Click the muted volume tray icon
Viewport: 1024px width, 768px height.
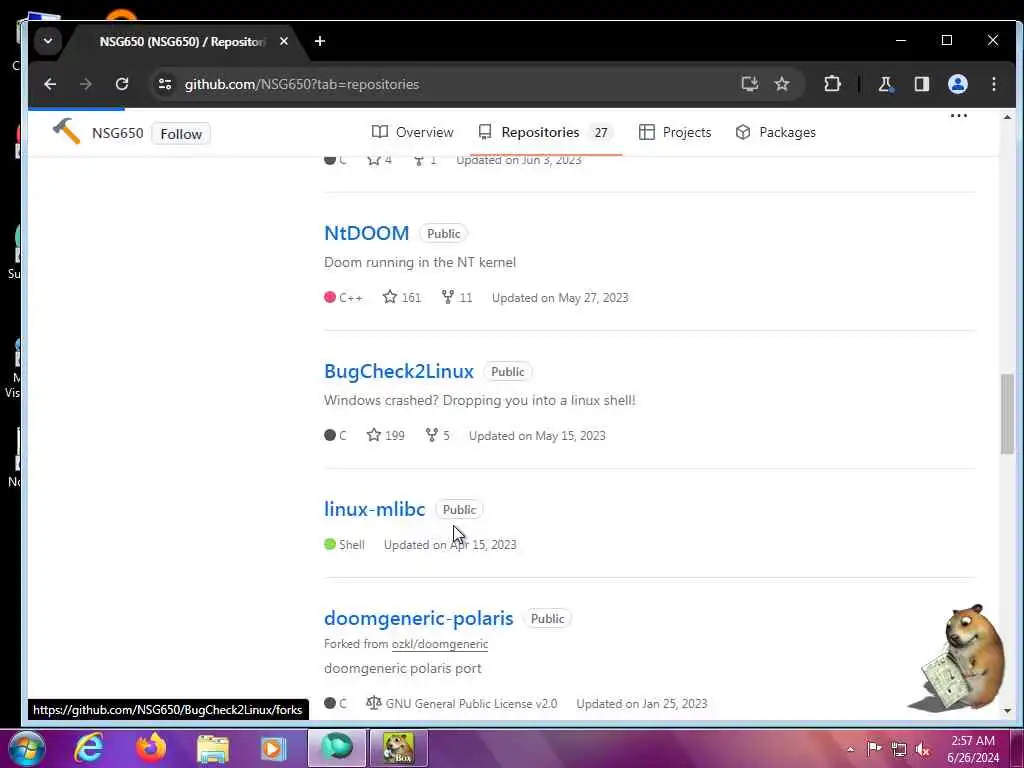[x=923, y=748]
